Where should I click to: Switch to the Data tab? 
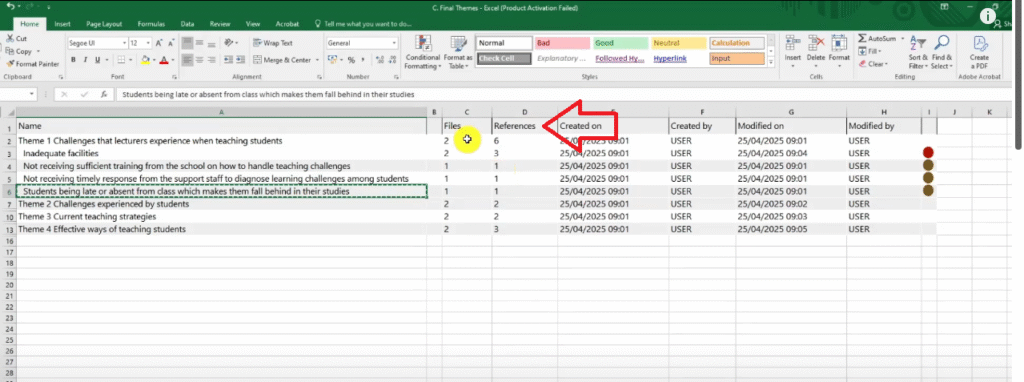pyautogui.click(x=187, y=24)
